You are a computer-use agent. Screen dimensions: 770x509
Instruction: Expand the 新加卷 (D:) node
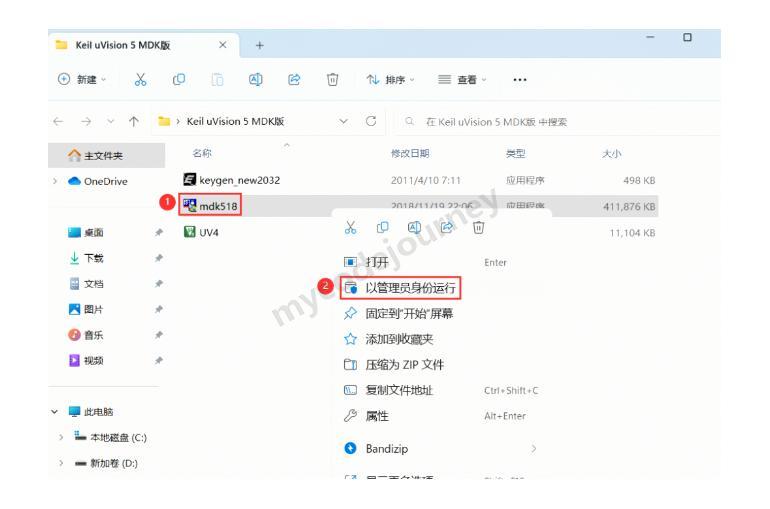pos(61,463)
